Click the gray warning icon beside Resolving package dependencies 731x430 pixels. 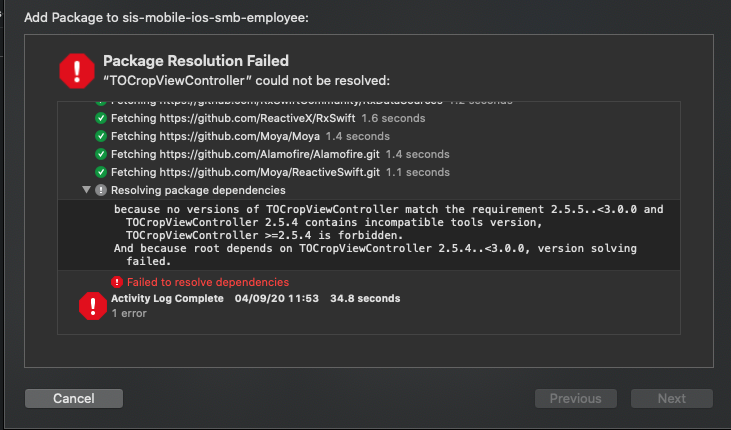101,190
